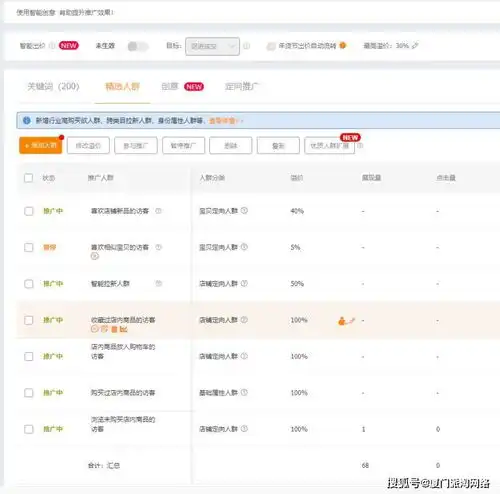Click 复制 button in toolbar
This screenshot has height=494, width=500.
[x=278, y=145]
